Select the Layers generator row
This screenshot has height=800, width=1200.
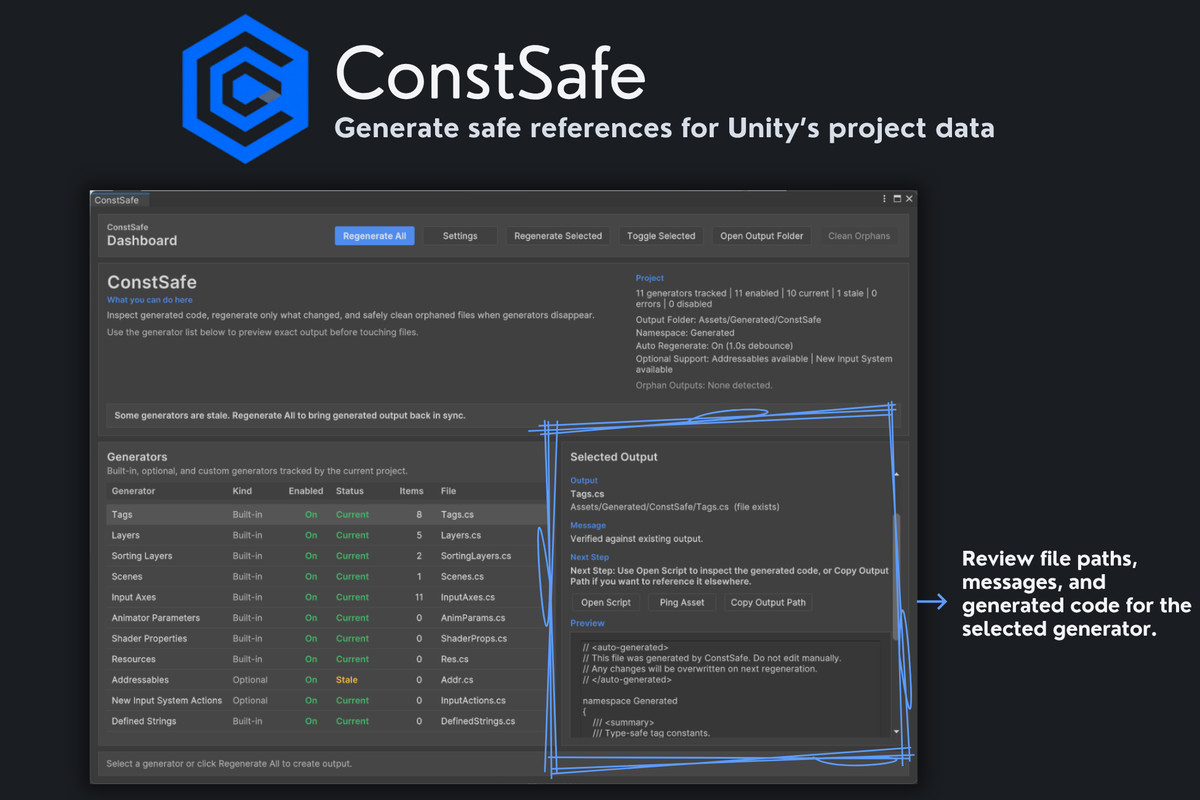click(326, 535)
